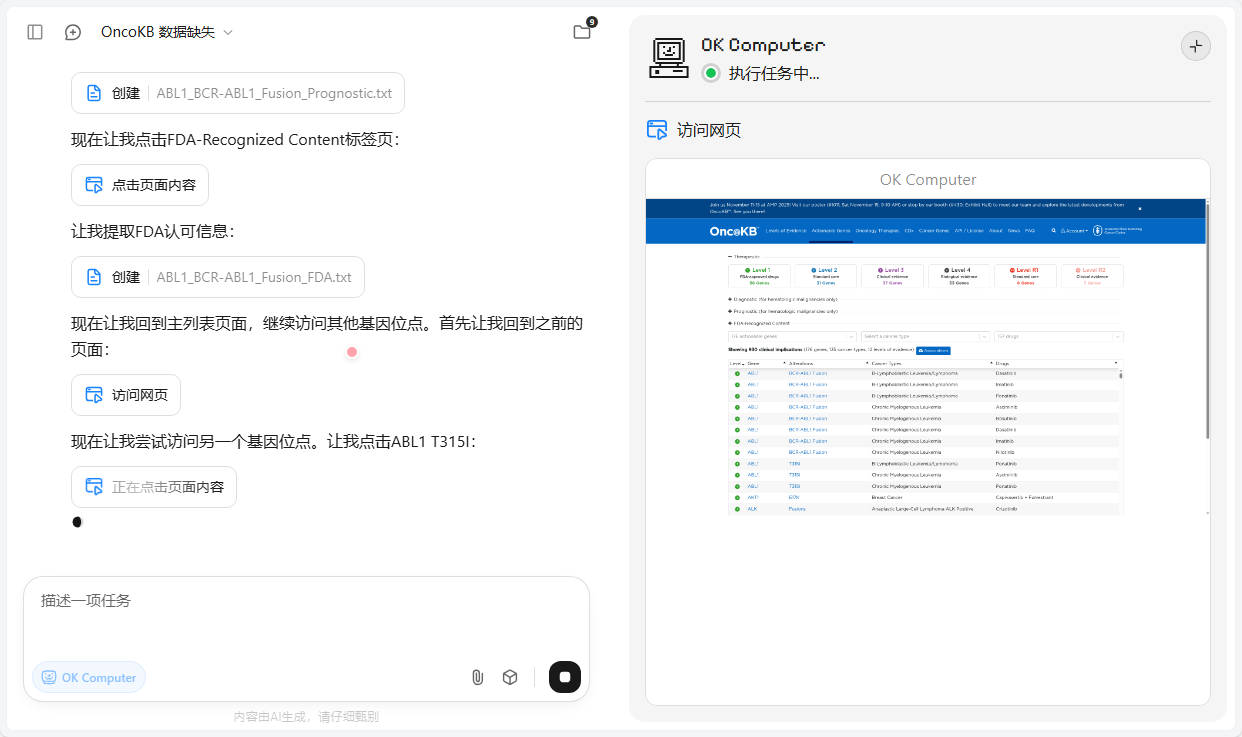Screen dimensions: 1242x737
Task: Click the Capivasertib + Fulvestrant drug cell
Action: tap(1024, 497)
